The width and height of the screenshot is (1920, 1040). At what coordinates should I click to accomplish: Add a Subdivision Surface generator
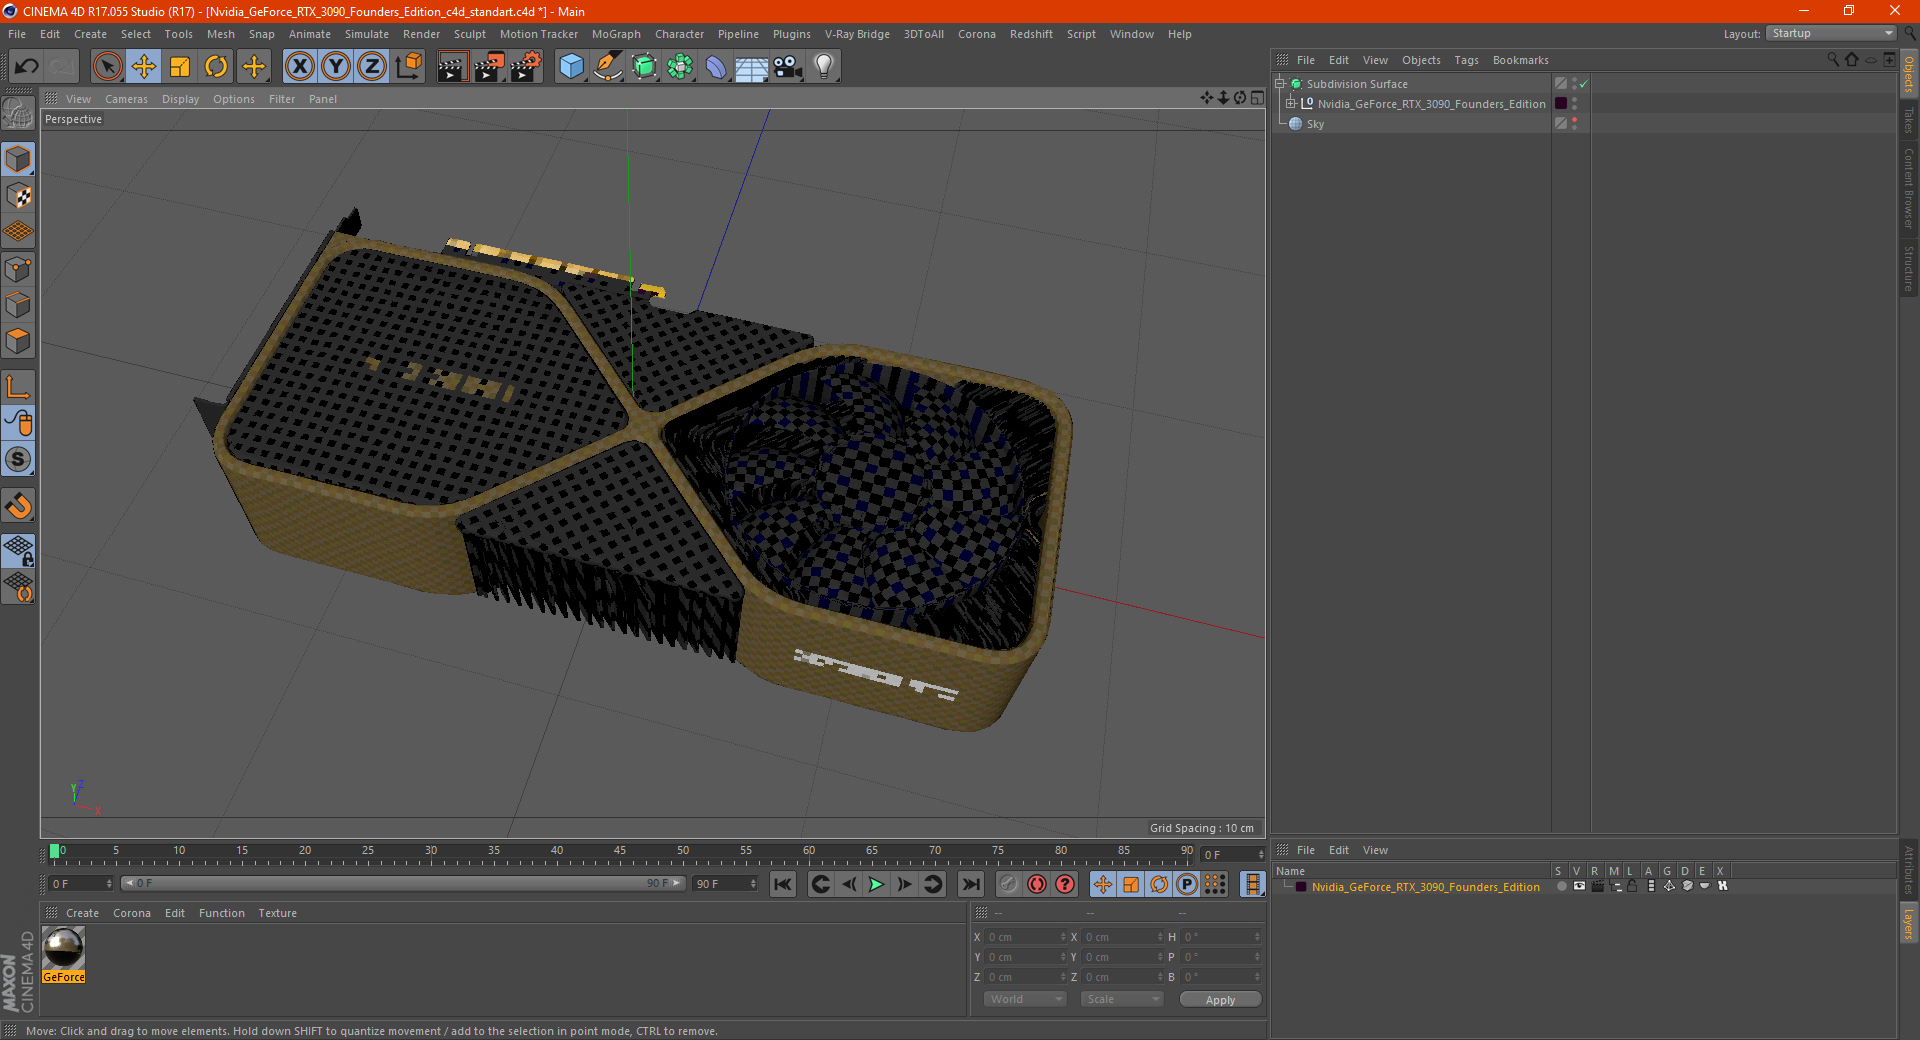[644, 67]
